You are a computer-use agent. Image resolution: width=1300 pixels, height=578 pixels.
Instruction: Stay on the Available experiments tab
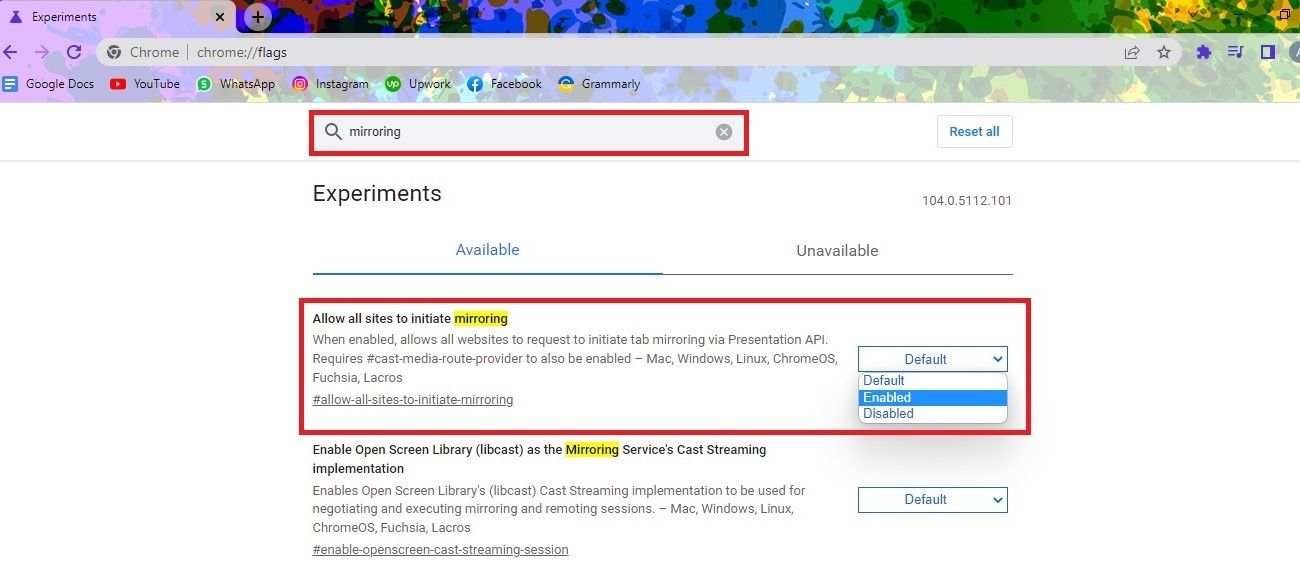(x=487, y=250)
